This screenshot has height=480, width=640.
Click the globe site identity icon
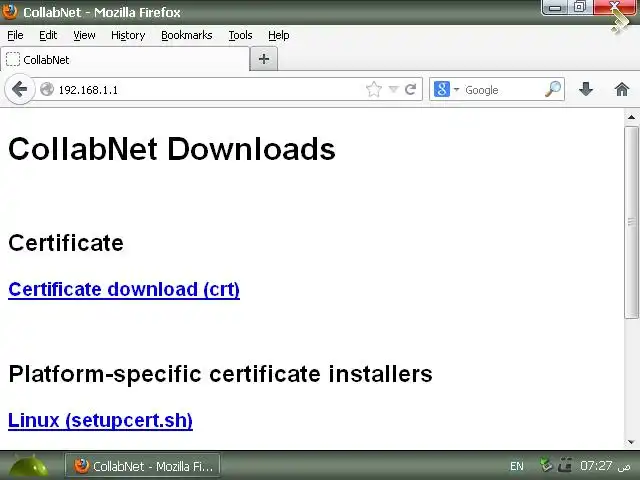tap(47, 89)
